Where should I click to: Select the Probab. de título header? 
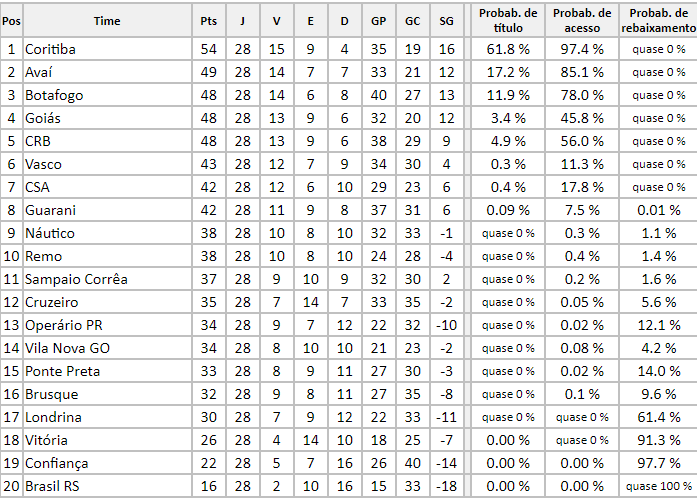pyautogui.click(x=508, y=20)
